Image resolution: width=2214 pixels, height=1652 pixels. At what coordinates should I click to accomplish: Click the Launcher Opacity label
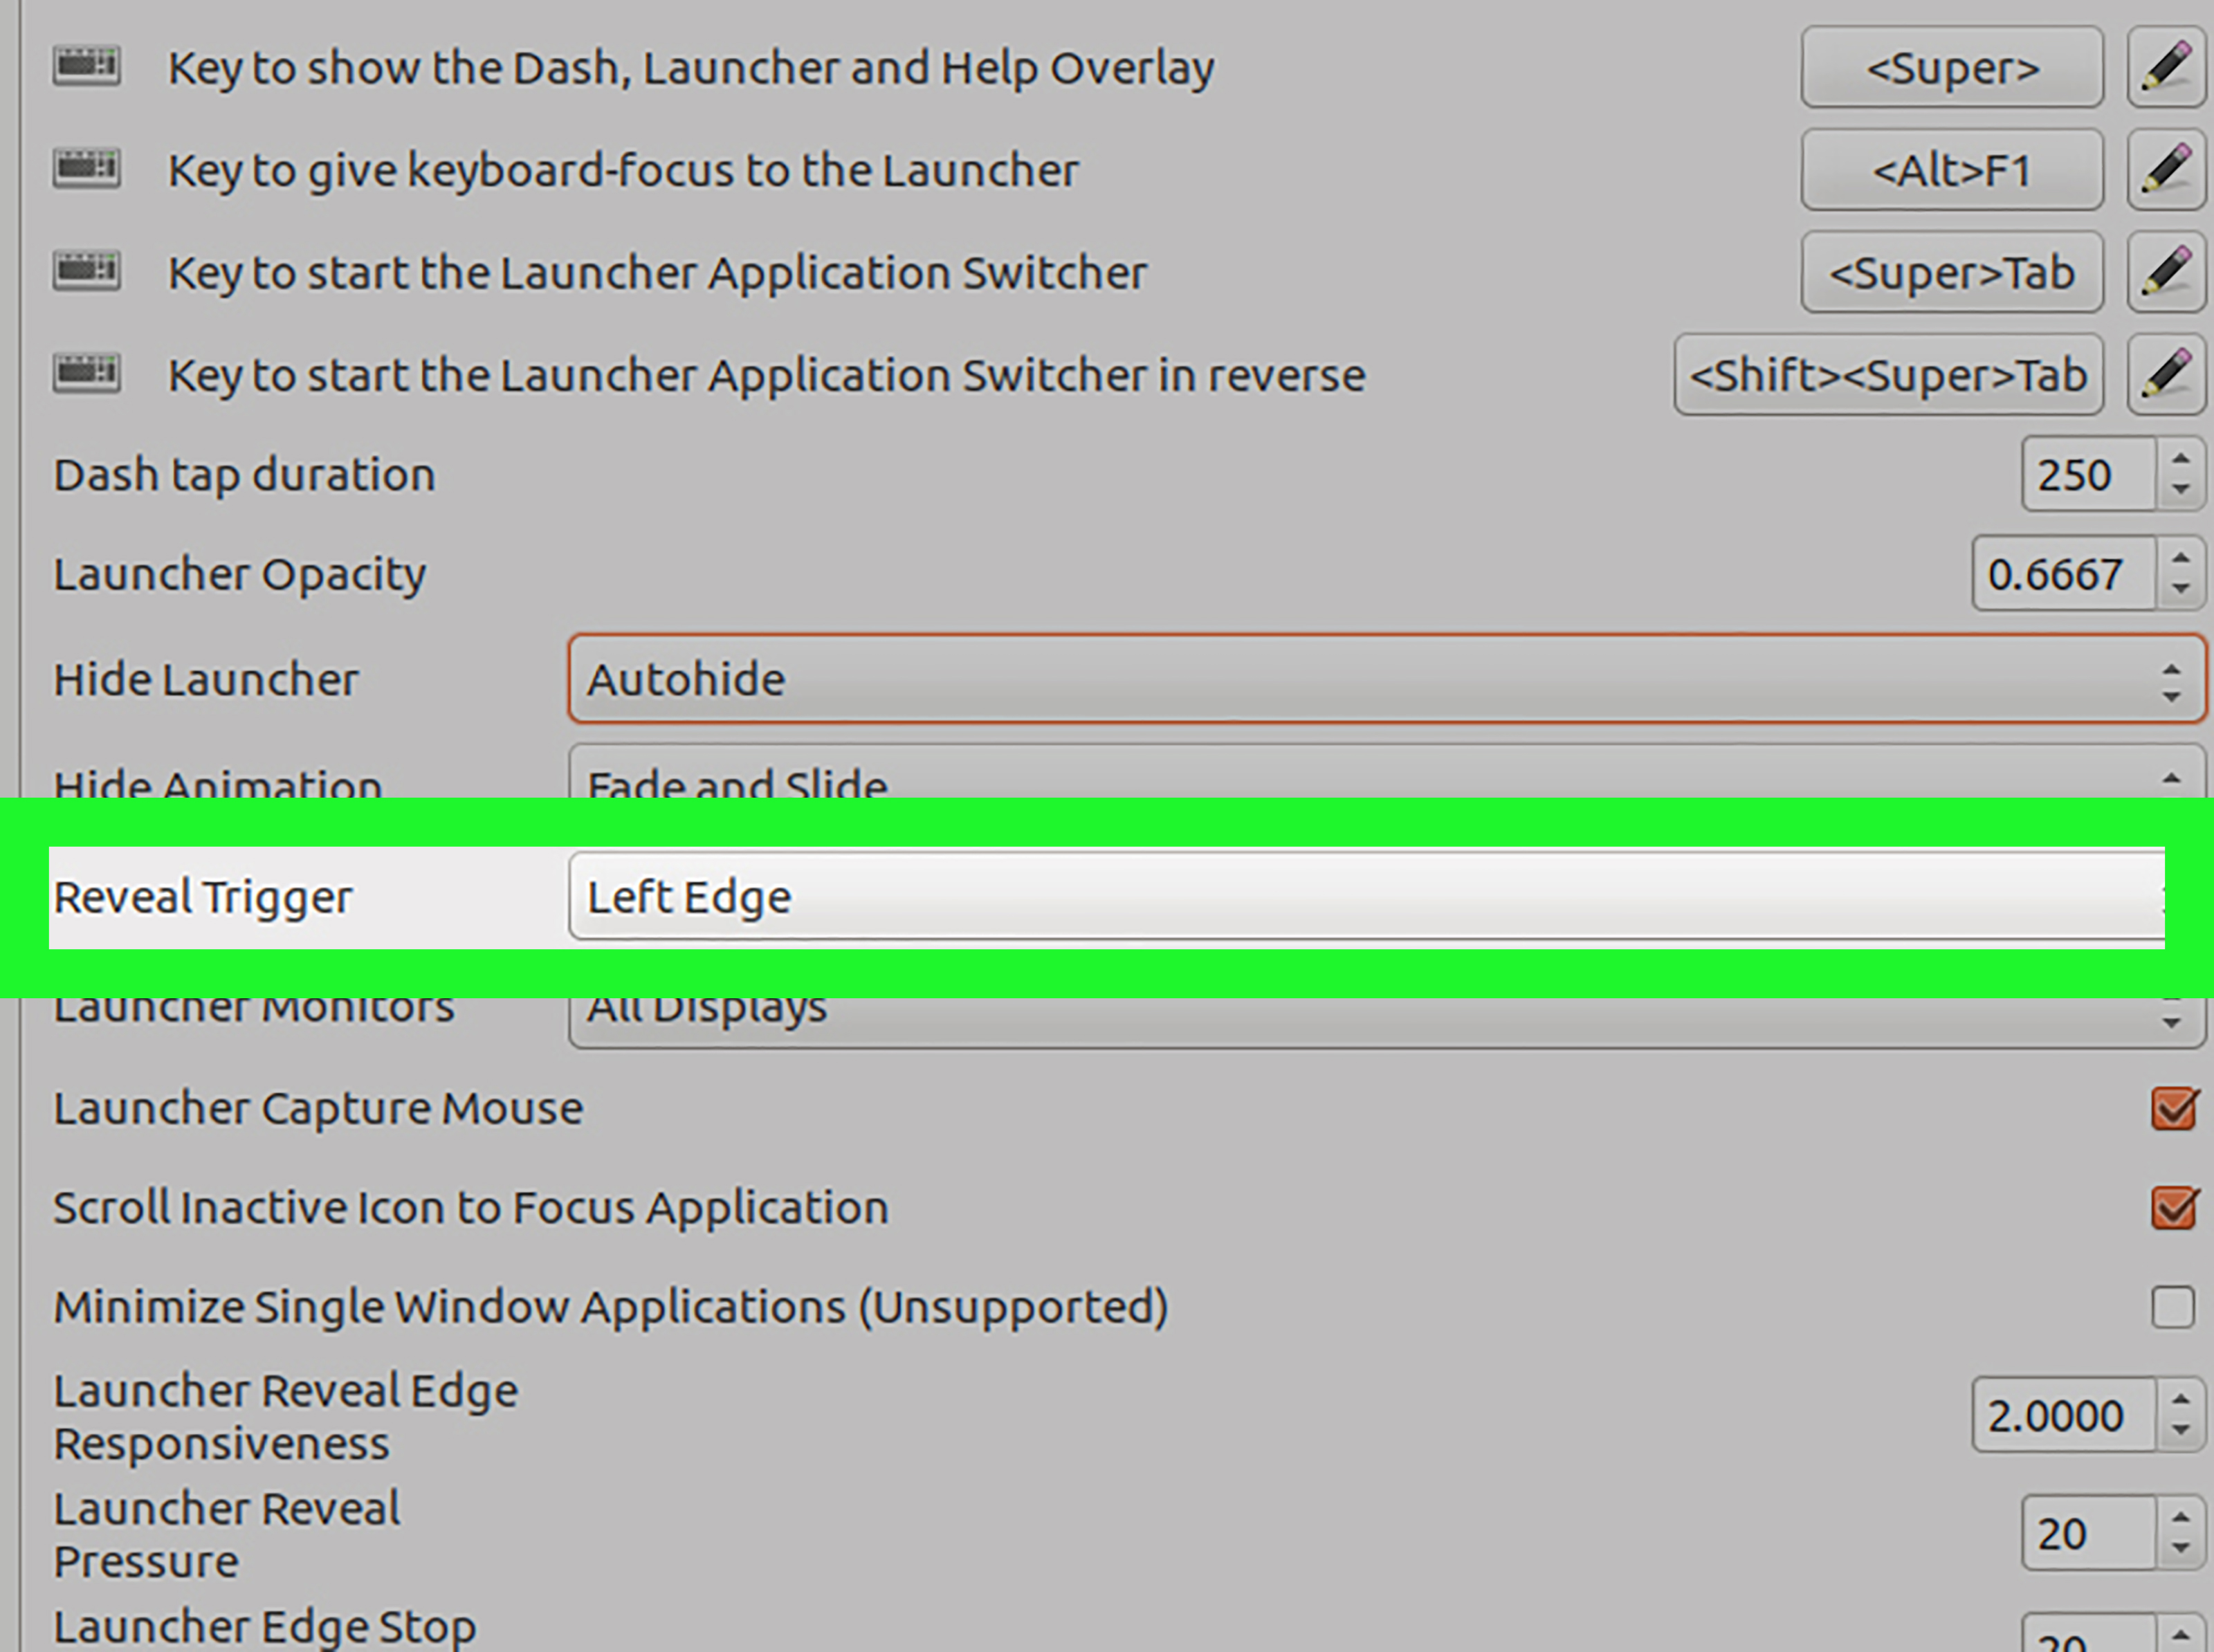tap(240, 575)
